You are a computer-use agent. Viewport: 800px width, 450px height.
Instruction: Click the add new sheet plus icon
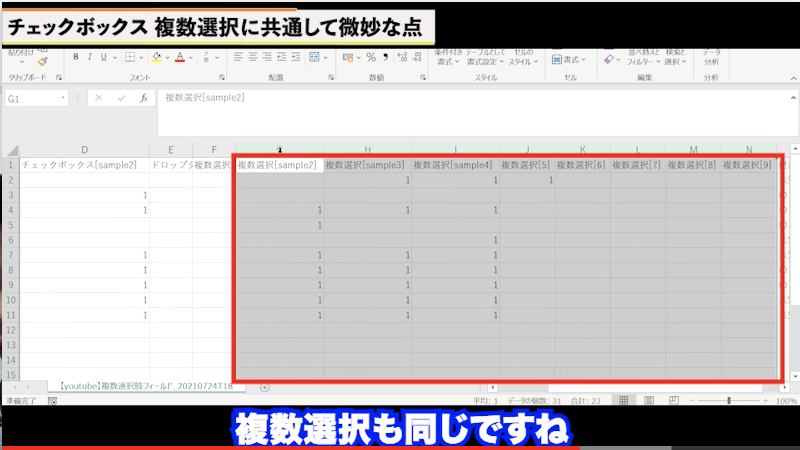tap(265, 386)
